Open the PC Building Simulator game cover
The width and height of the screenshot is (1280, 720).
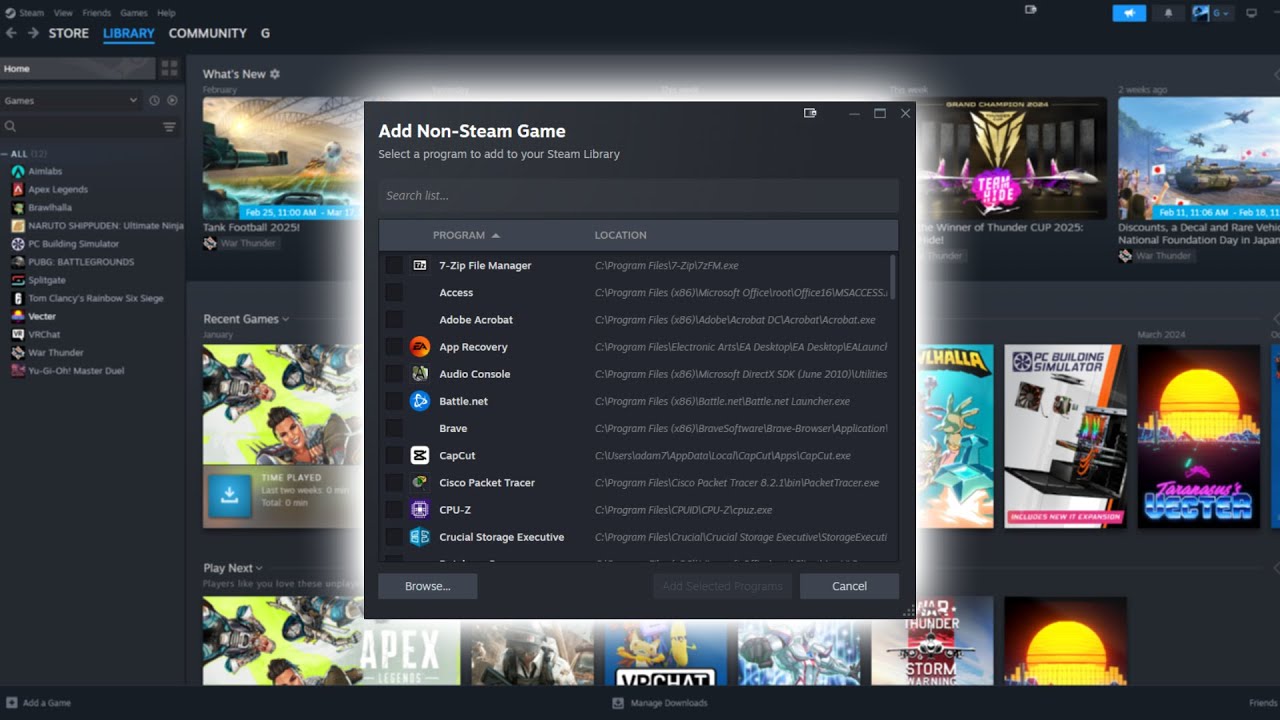(x=1065, y=436)
